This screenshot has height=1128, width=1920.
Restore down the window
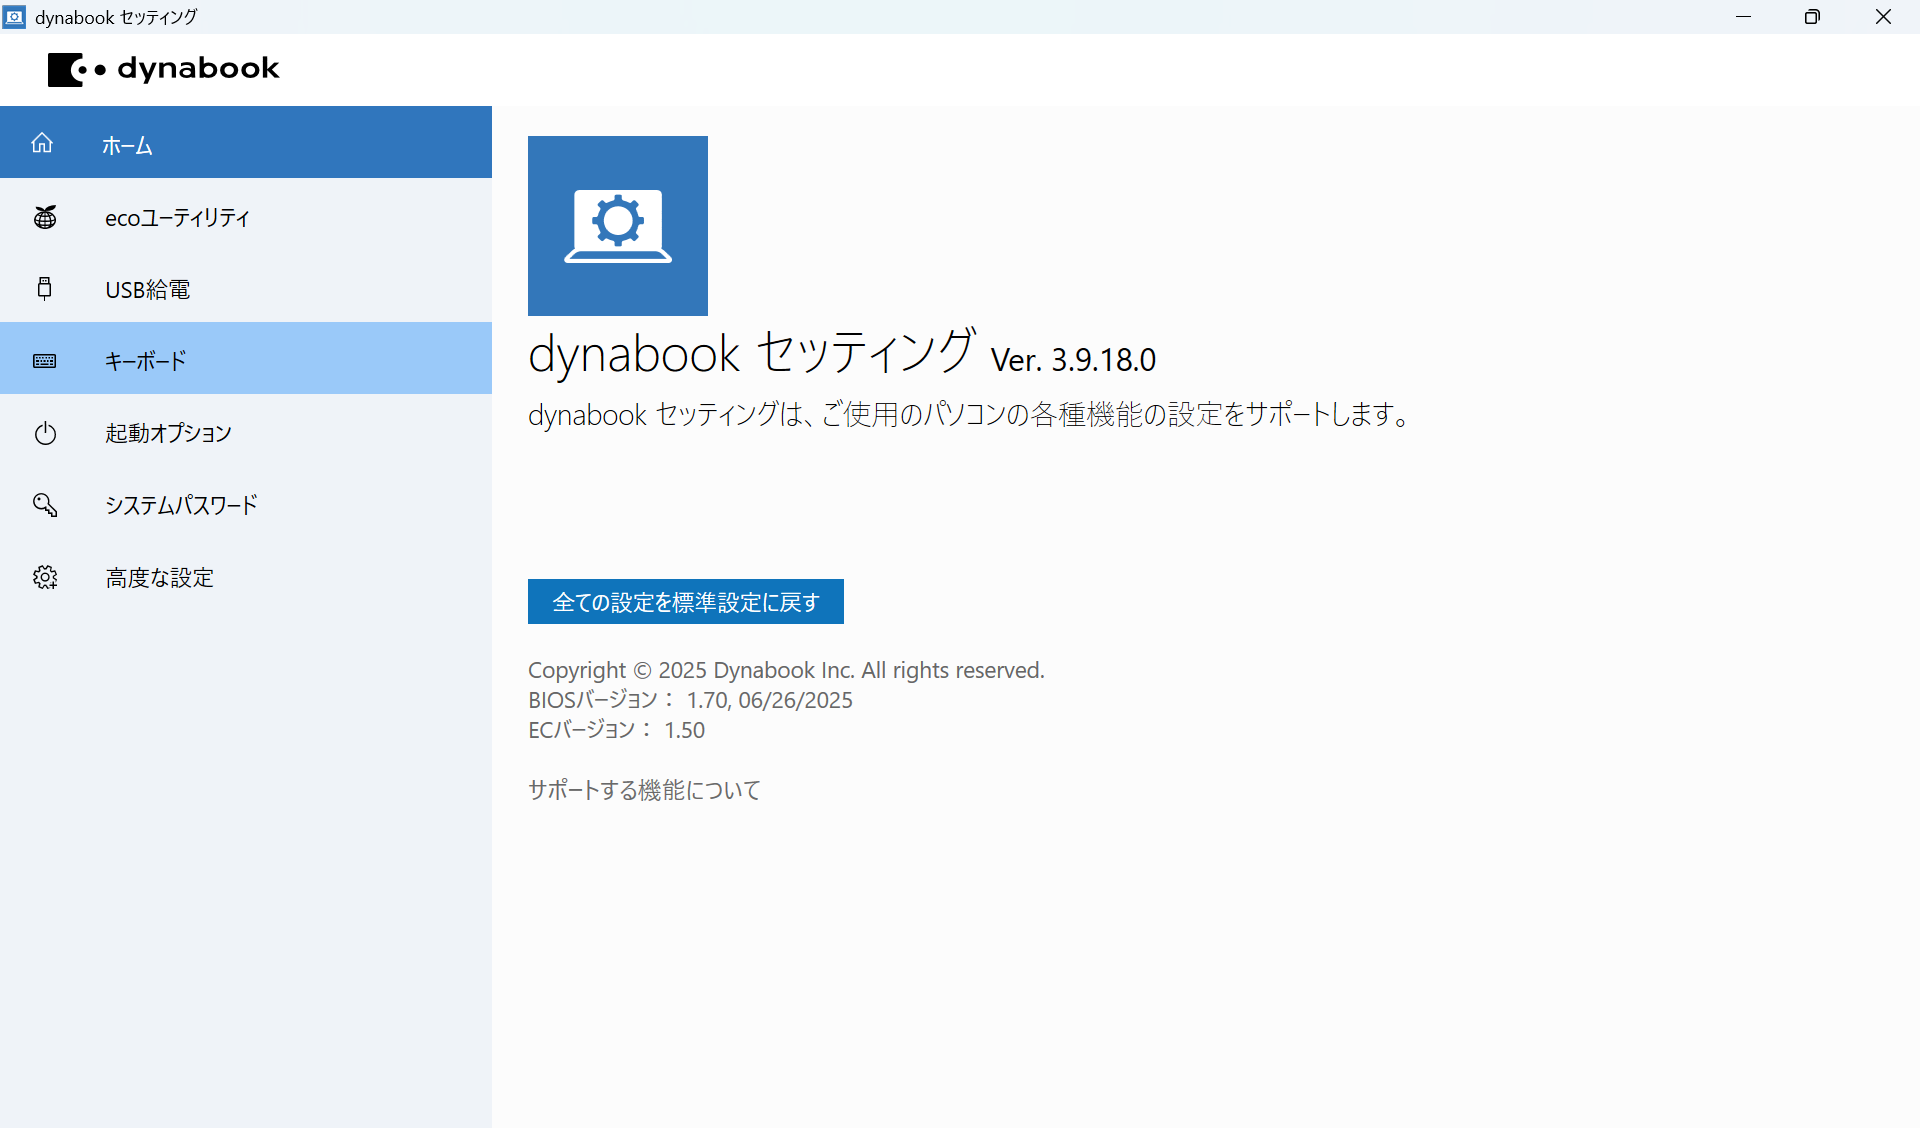click(1812, 17)
